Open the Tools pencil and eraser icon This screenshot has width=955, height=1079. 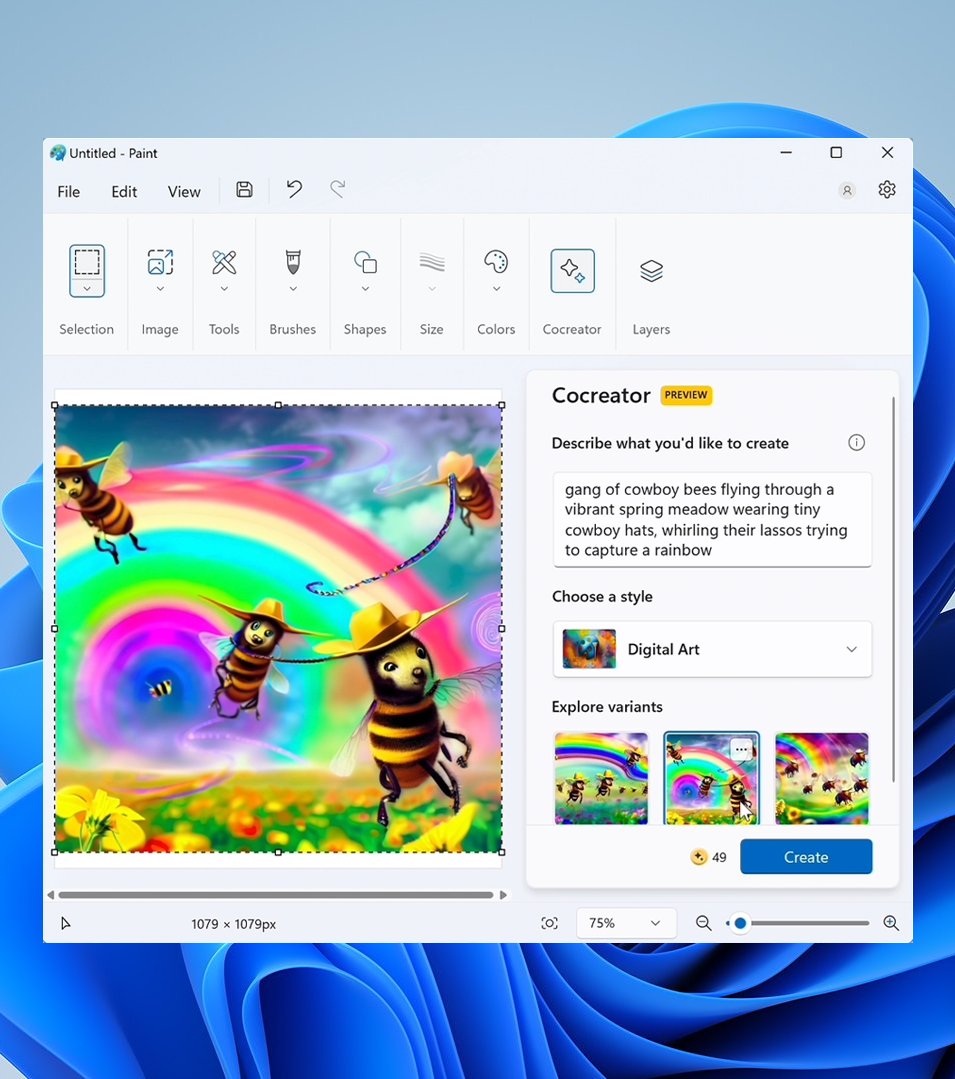(224, 262)
